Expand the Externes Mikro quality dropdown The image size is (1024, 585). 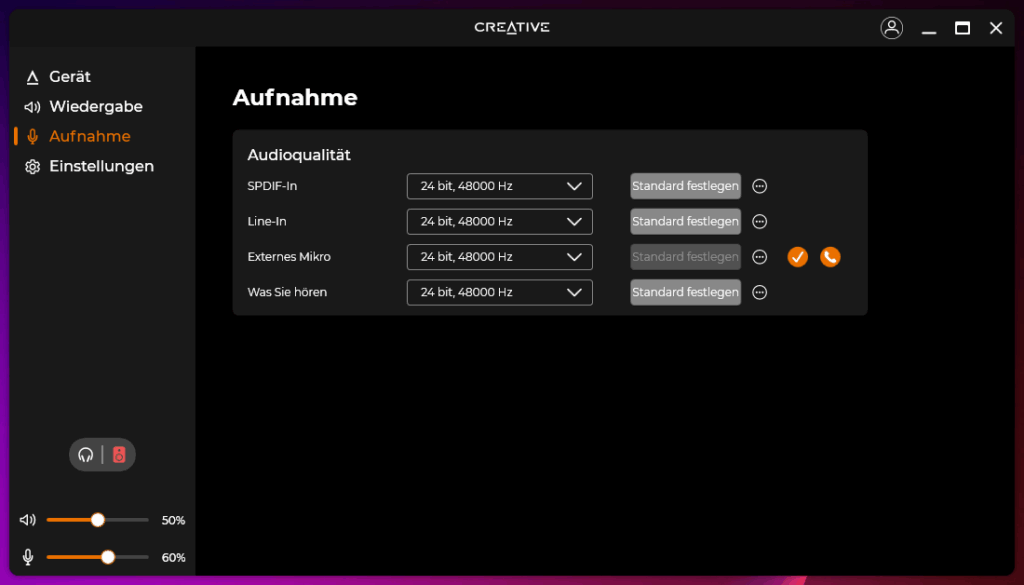[499, 257]
